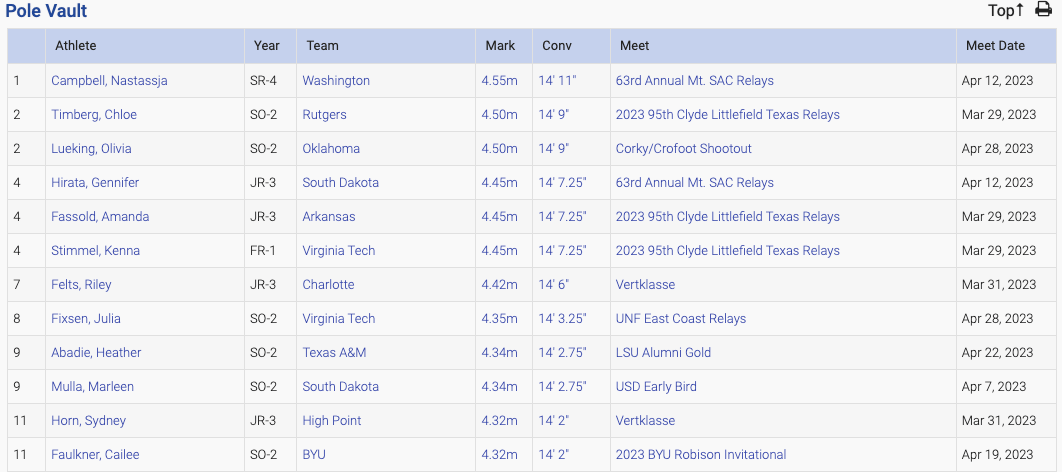Jump to Top with the arrow link
Screen dimensions: 1062x472
[x=1005, y=10]
